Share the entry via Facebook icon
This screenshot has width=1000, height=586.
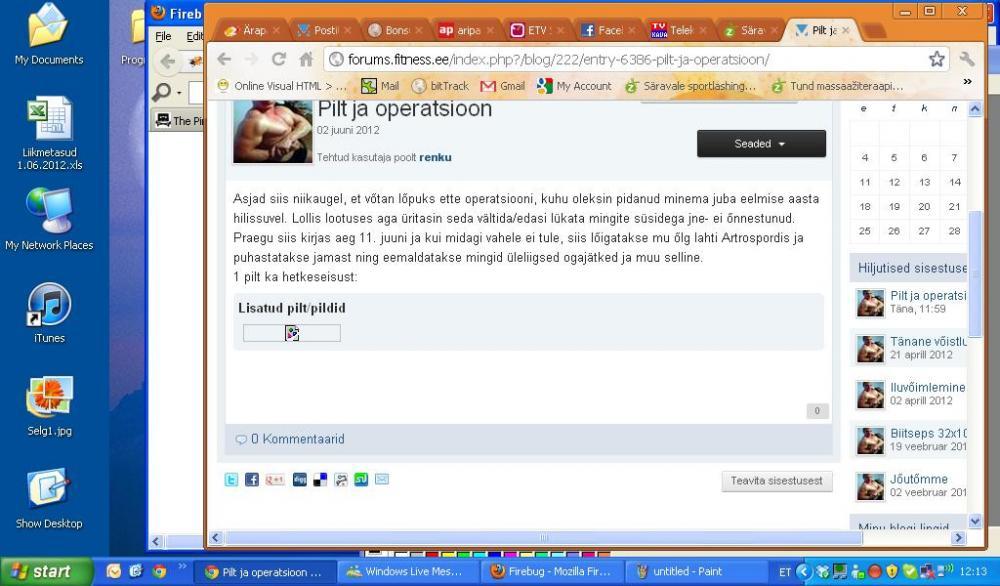252,480
